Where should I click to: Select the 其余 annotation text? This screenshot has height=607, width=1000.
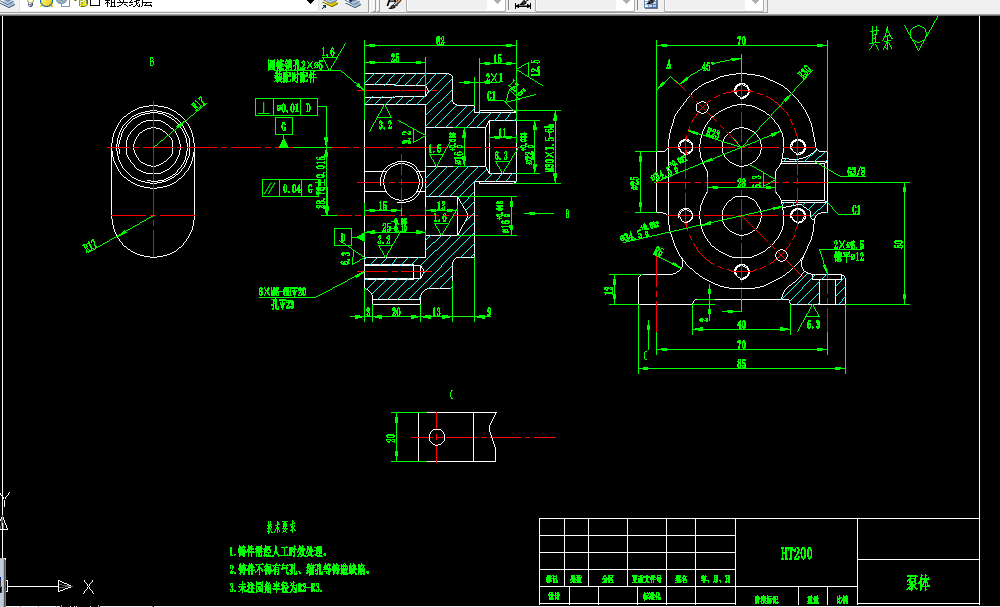[881, 38]
